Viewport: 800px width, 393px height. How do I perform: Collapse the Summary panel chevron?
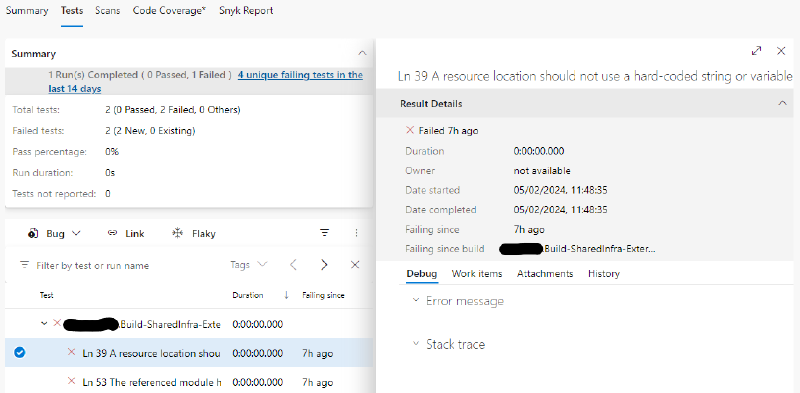pos(362,53)
